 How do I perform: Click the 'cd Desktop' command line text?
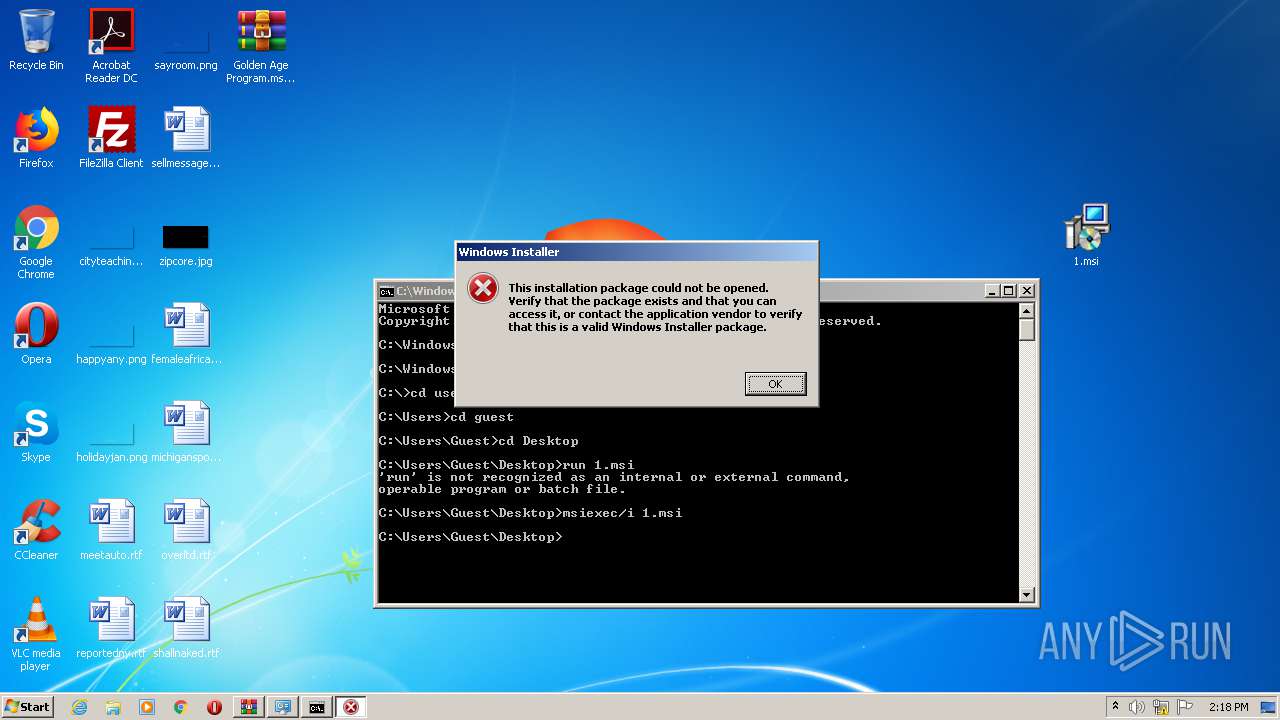[x=538, y=441]
